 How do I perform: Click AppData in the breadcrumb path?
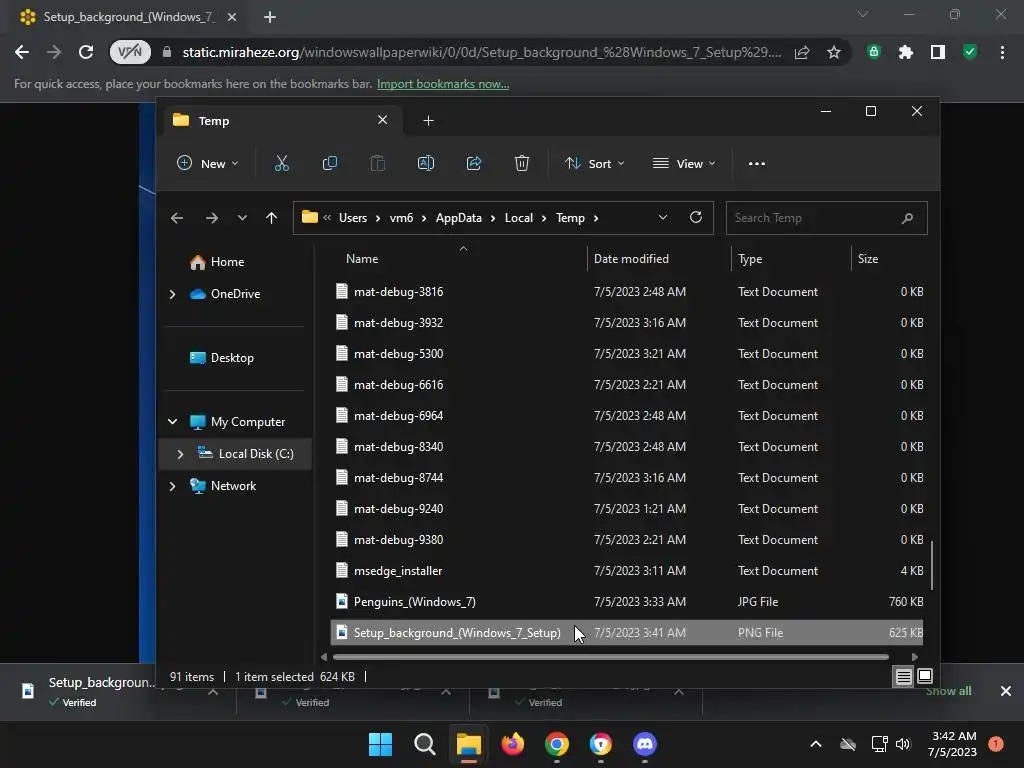[458, 218]
